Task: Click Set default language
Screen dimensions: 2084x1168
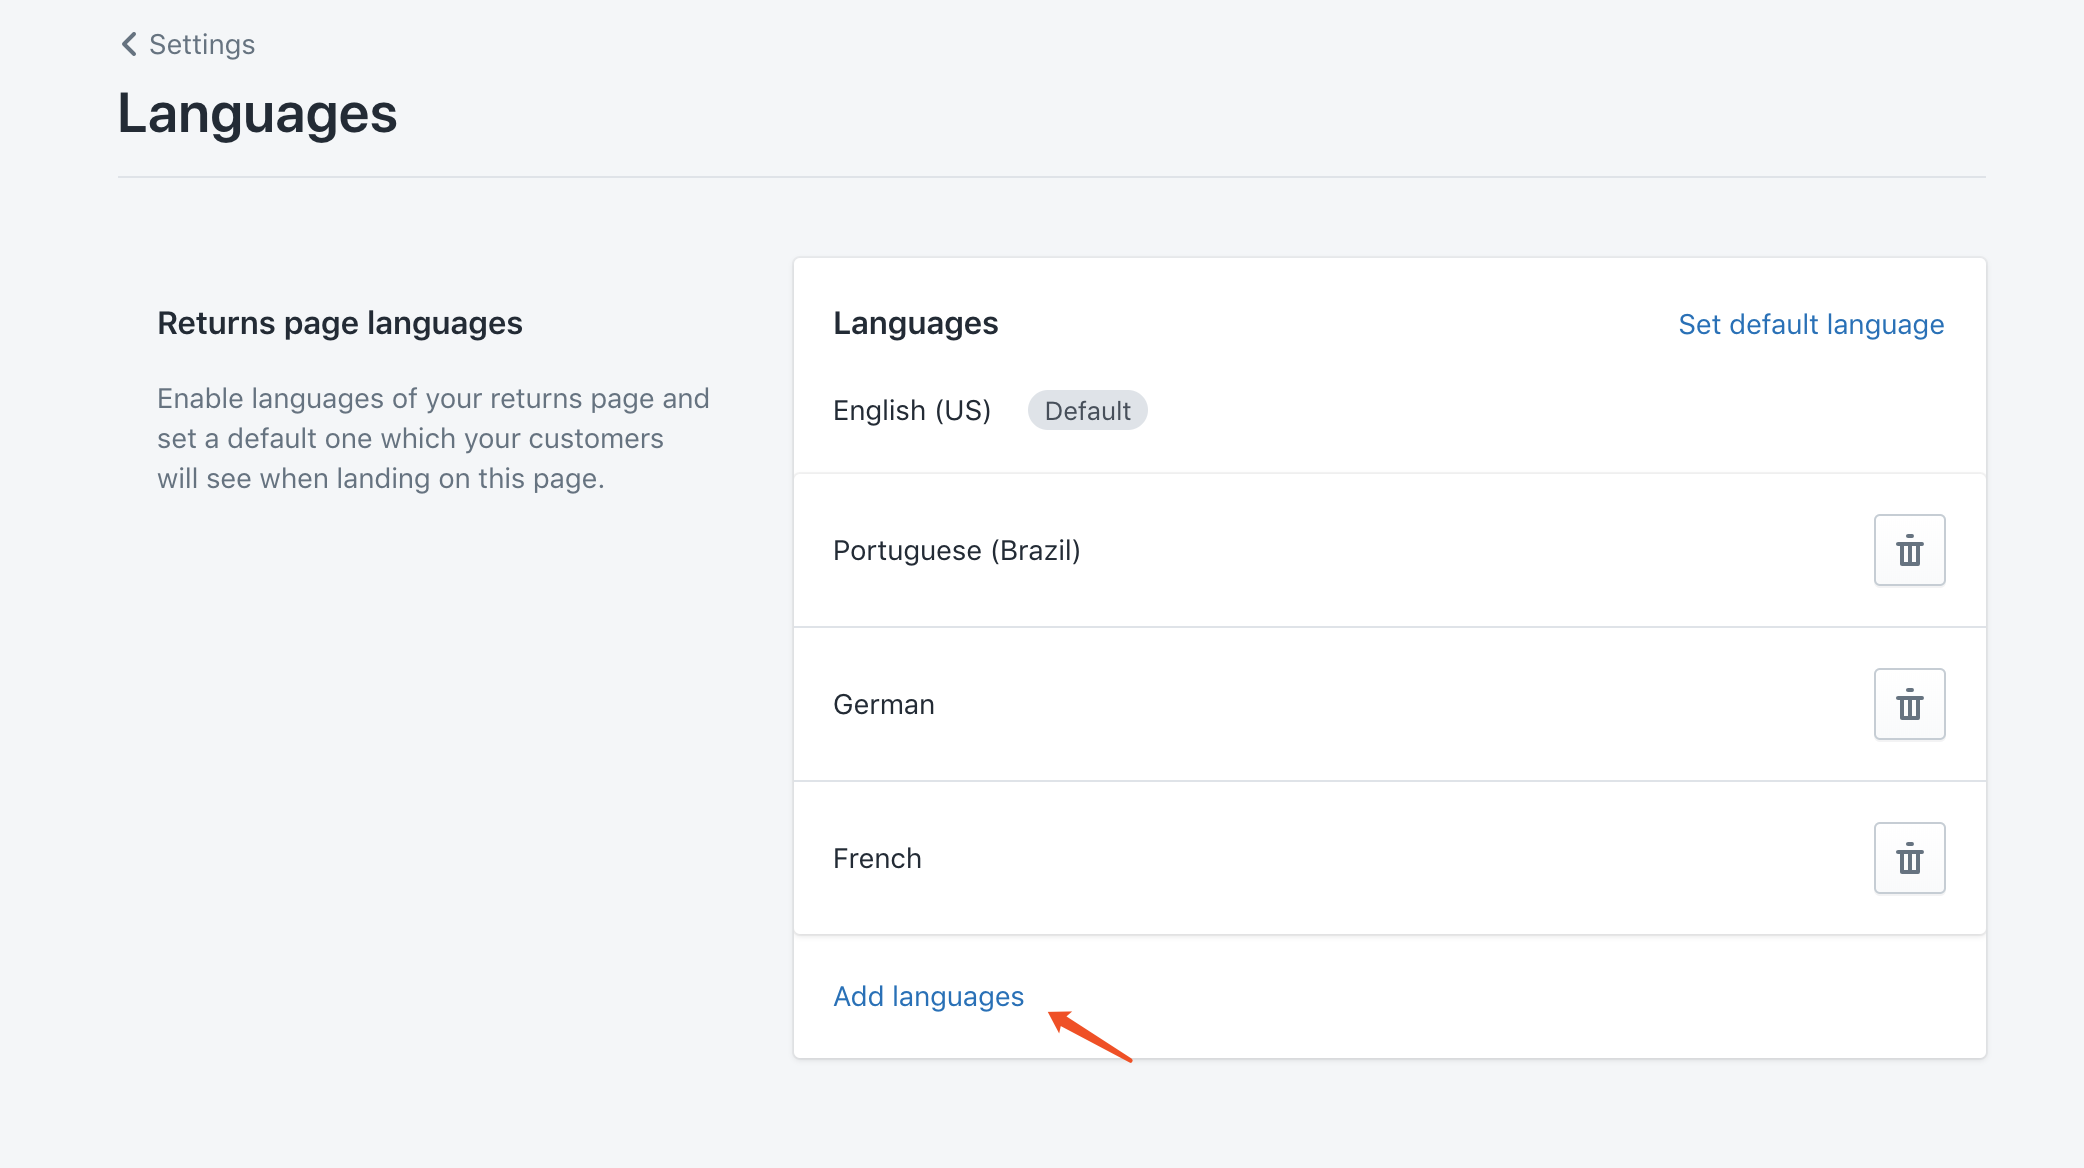Action: point(1810,324)
